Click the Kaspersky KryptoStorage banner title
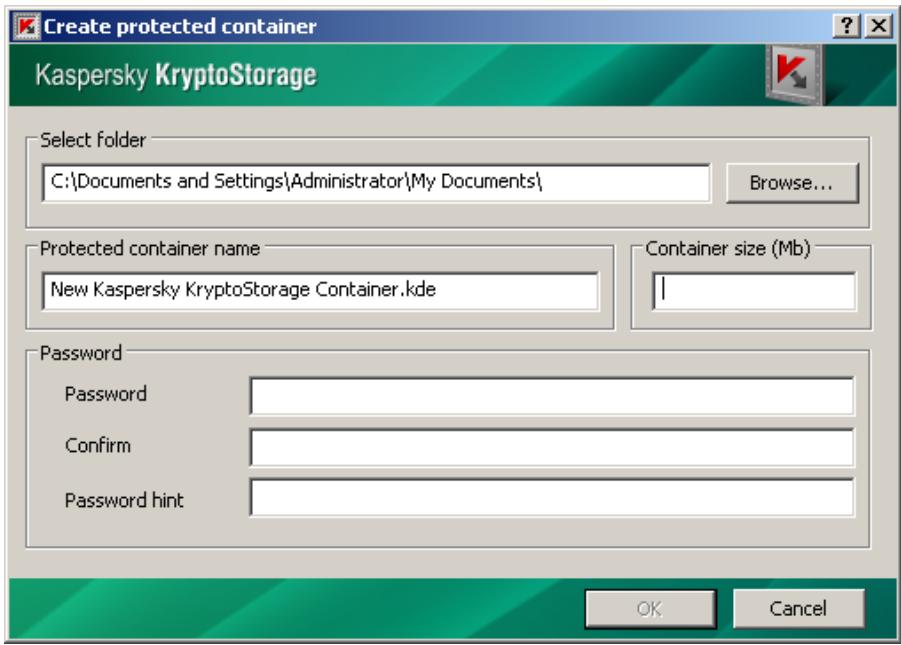 pyautogui.click(x=176, y=75)
